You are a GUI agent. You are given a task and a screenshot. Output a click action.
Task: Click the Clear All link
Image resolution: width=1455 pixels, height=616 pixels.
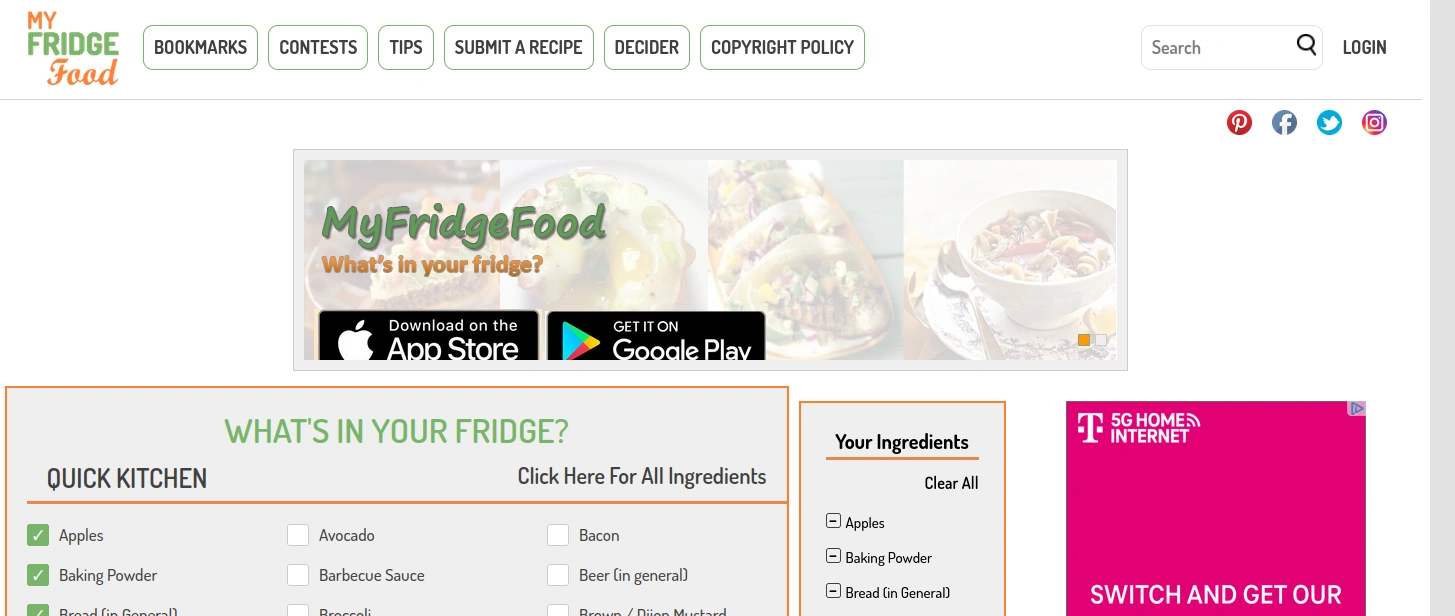click(x=951, y=483)
